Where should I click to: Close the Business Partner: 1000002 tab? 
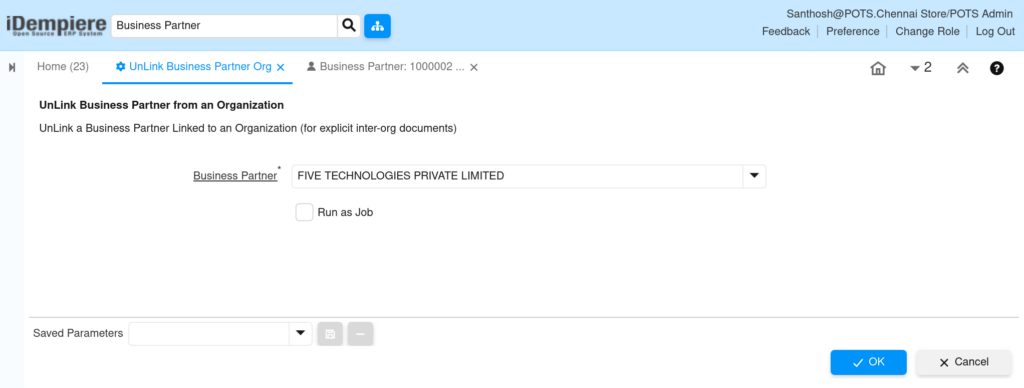point(474,67)
